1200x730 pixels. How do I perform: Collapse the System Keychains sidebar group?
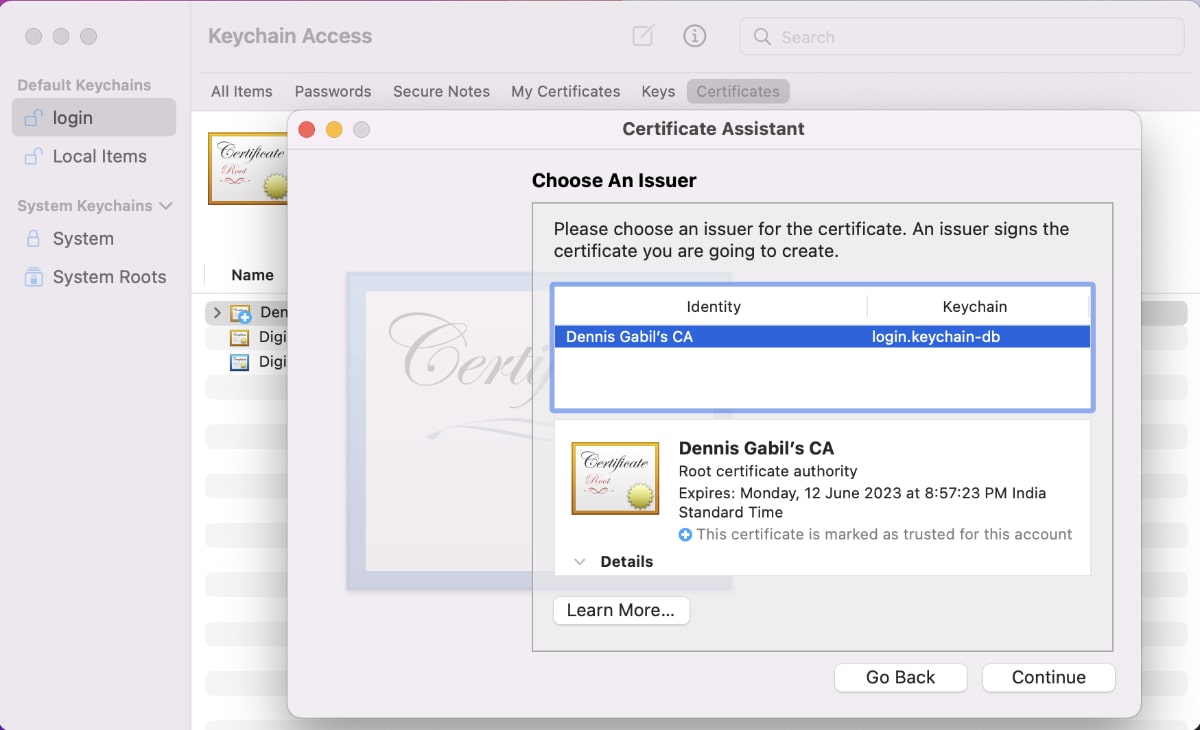pyautogui.click(x=166, y=206)
